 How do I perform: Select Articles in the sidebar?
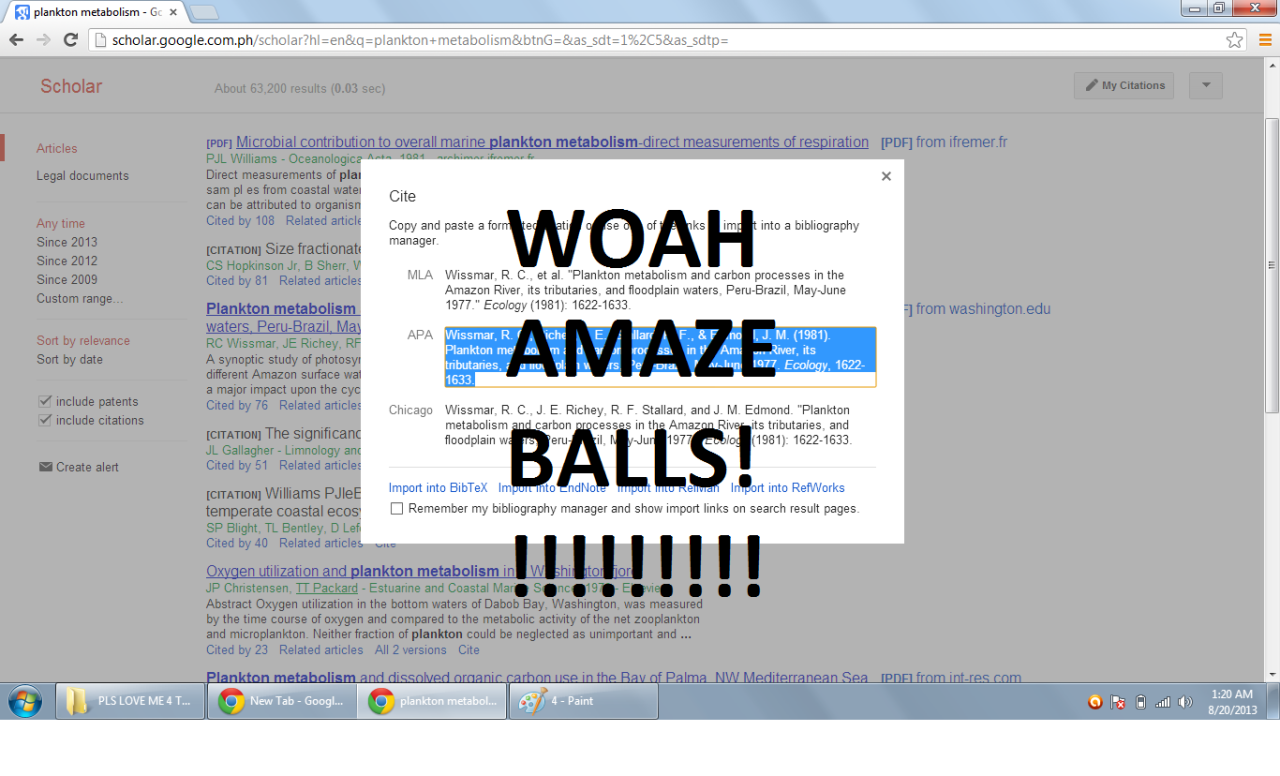(57, 148)
